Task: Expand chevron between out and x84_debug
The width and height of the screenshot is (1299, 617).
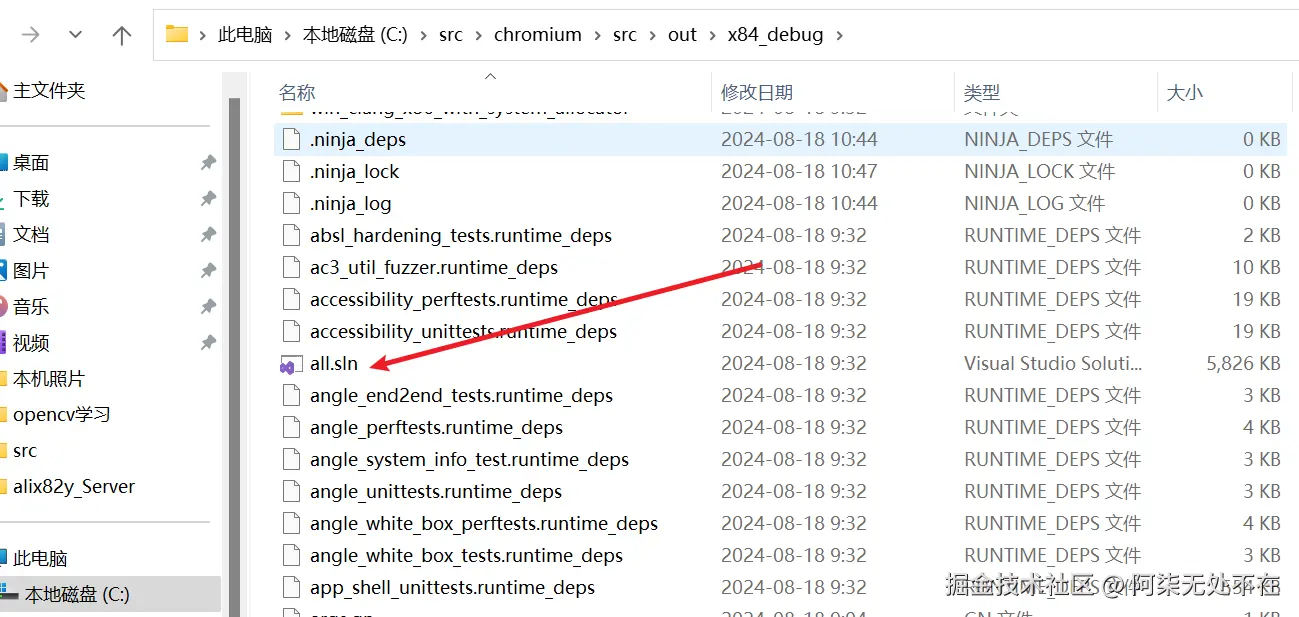Action: (712, 35)
